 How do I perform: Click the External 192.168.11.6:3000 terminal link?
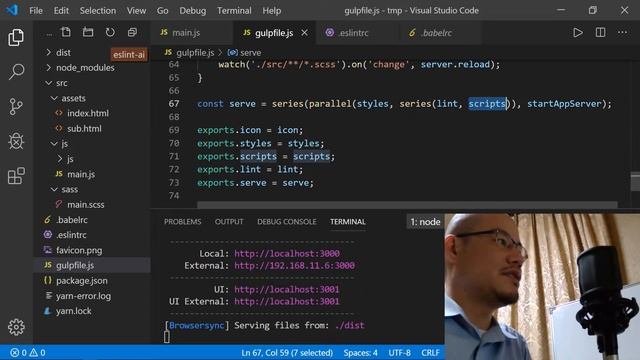(x=294, y=266)
